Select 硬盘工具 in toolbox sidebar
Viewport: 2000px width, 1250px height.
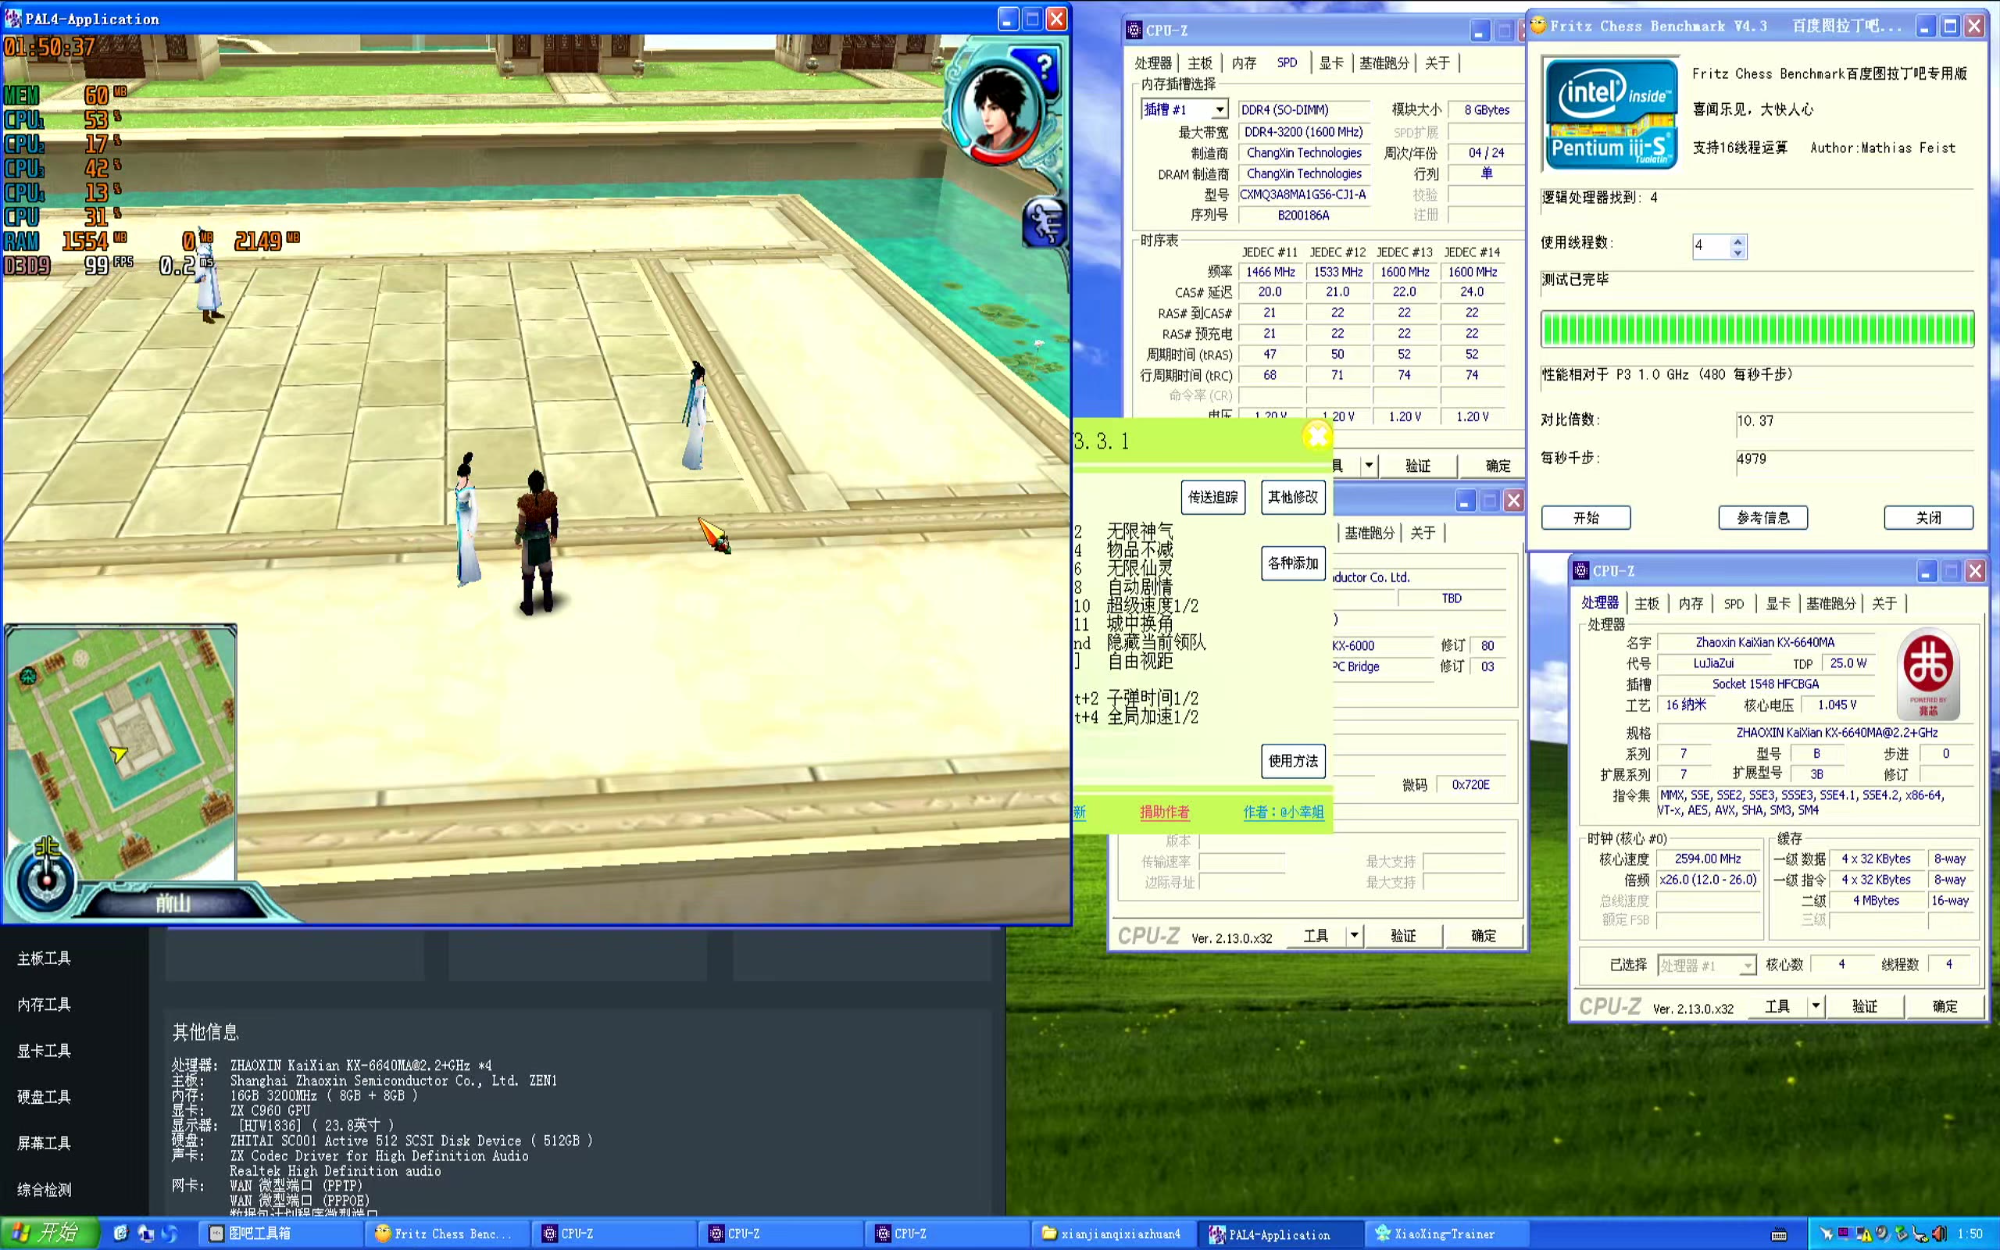[44, 1097]
